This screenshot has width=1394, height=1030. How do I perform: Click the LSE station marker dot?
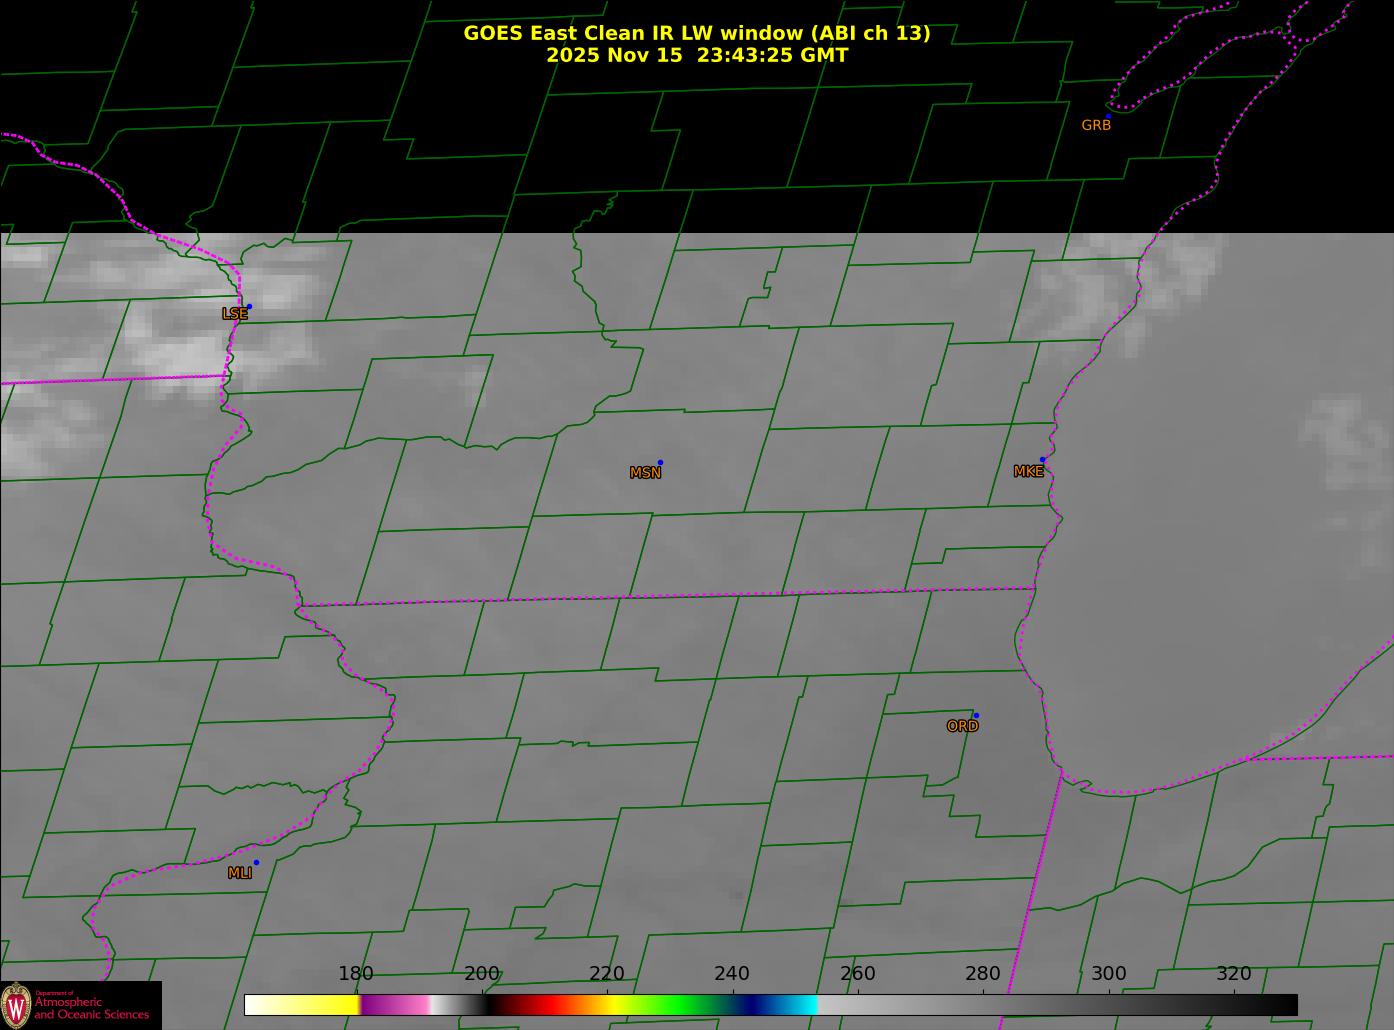pyautogui.click(x=249, y=307)
